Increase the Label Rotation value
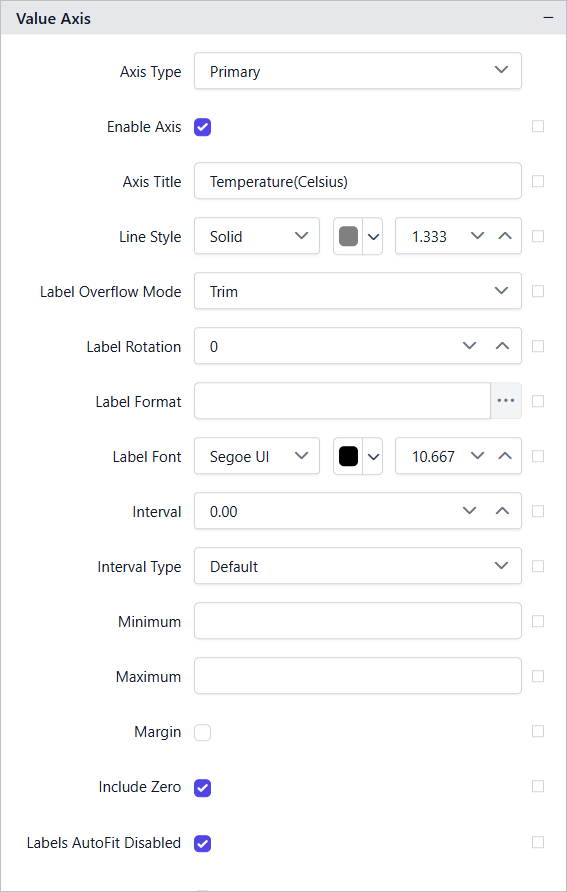Screen dimensions: 567x892 pos(502,346)
